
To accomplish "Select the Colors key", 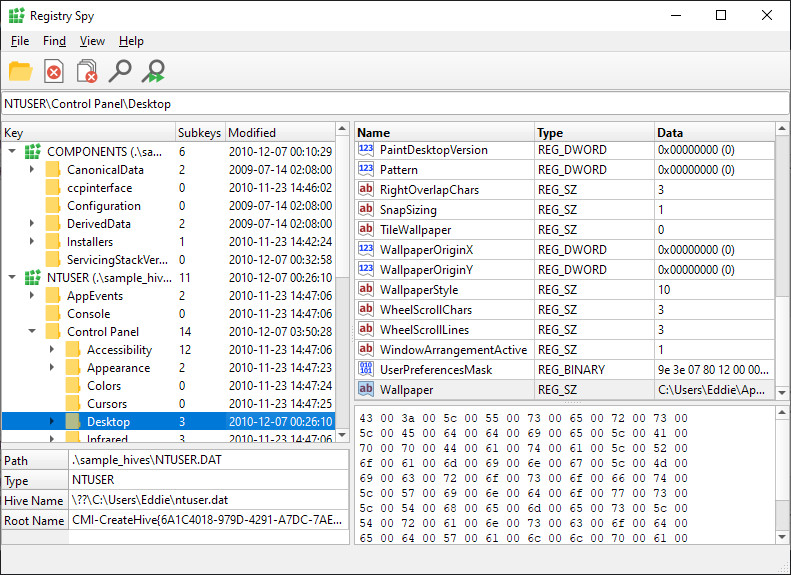I will click(x=104, y=386).
